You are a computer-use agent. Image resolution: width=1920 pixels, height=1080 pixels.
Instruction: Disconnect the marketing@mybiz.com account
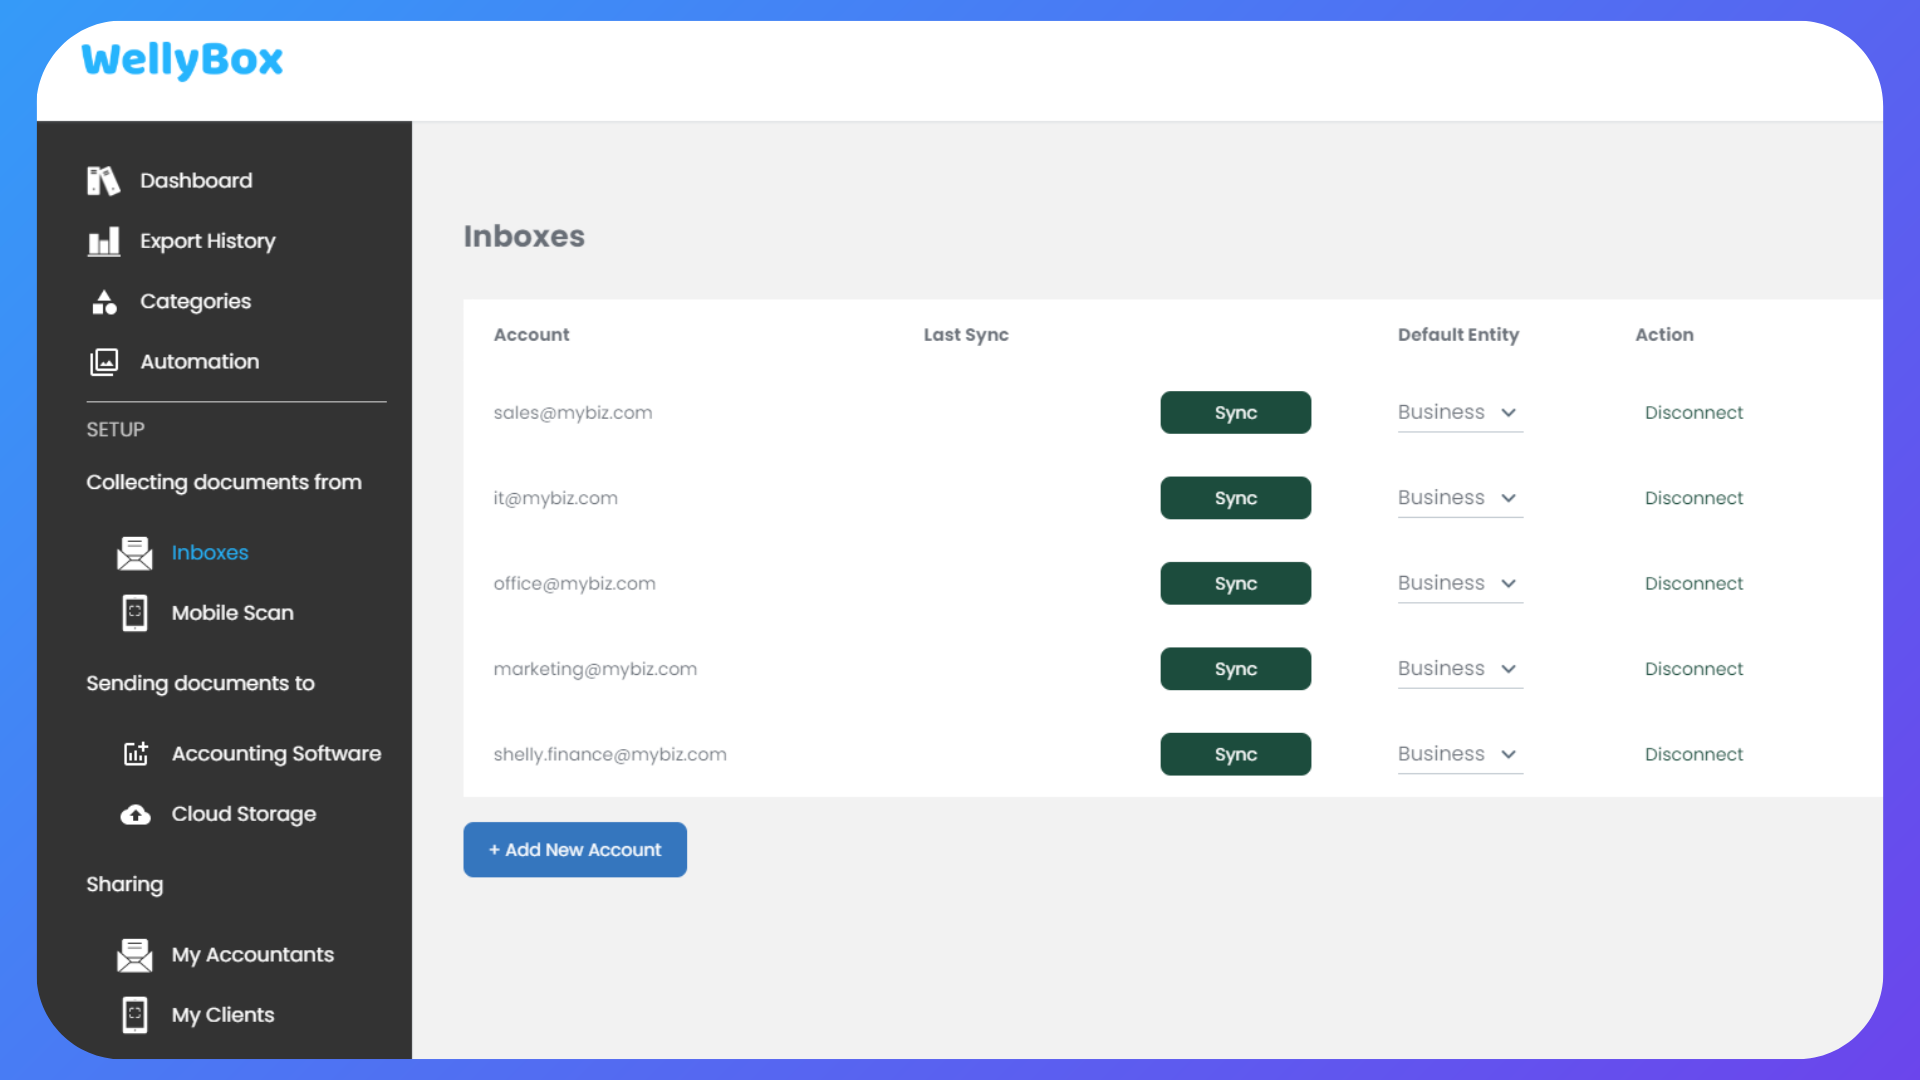point(1694,668)
